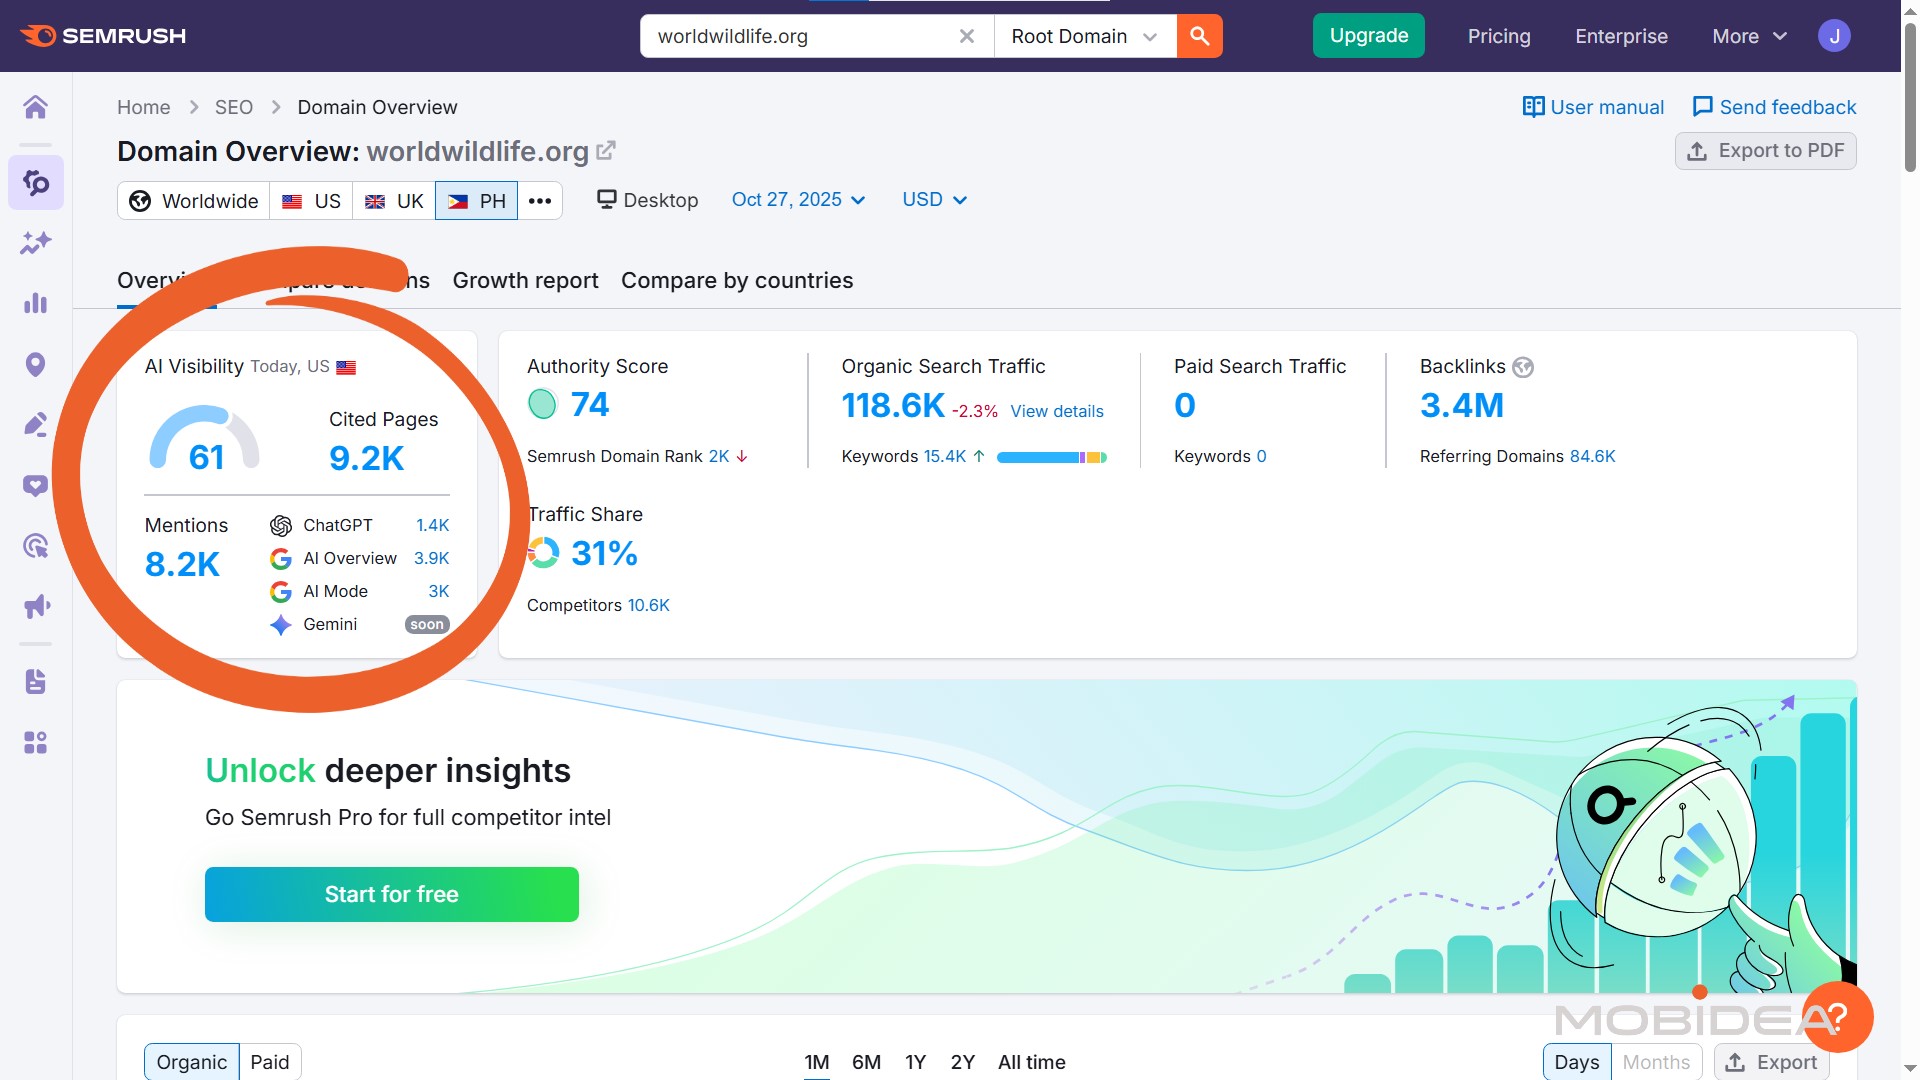Click the Keywords progress bar
The height and width of the screenshot is (1080, 1920).
coord(1050,457)
